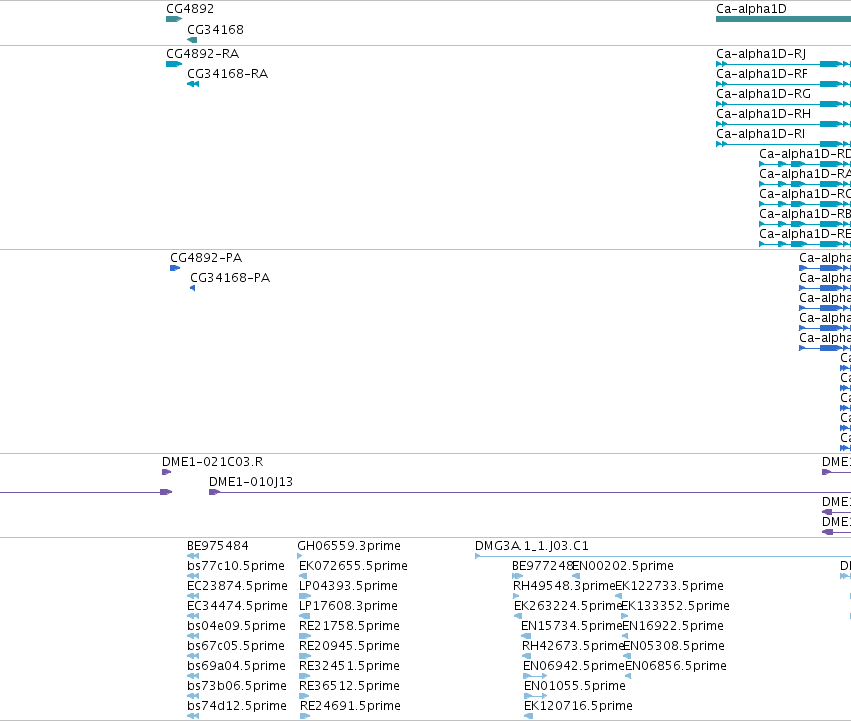Click EST EC34474.5prime

237,606
